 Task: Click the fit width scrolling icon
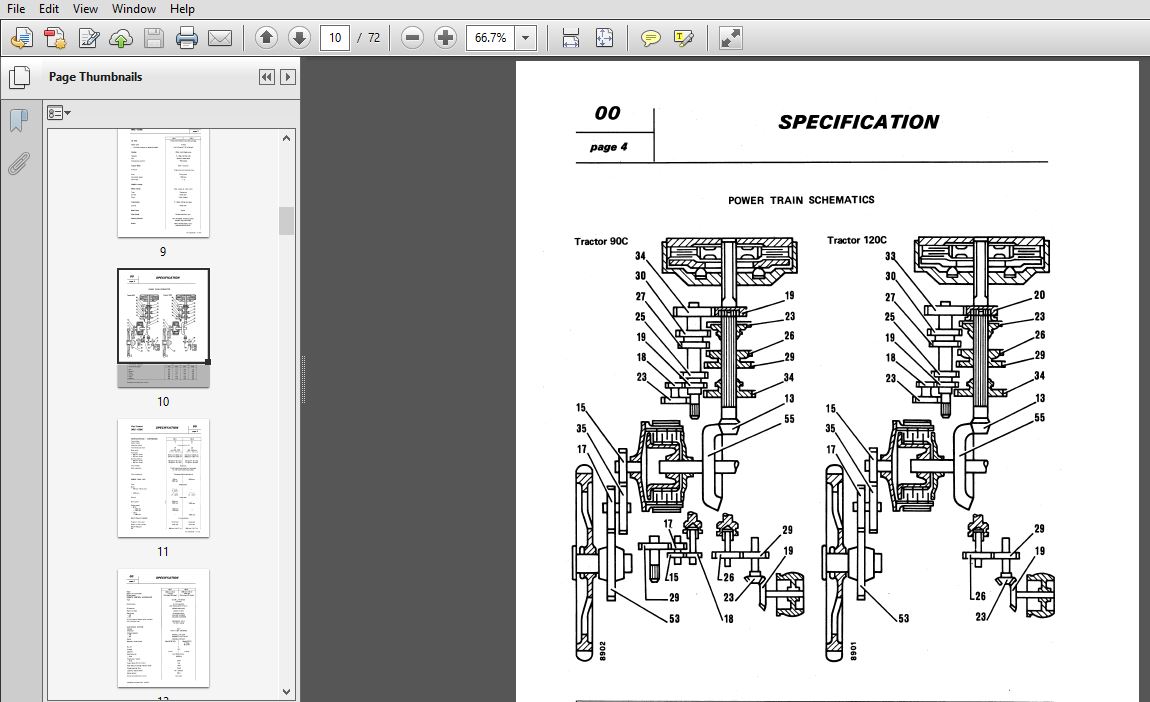pos(571,37)
